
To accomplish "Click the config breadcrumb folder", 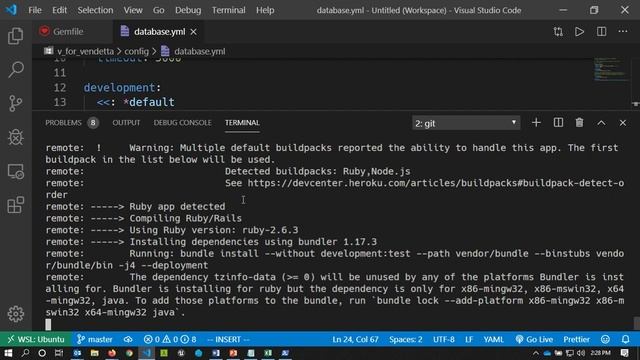I will click(x=136, y=51).
